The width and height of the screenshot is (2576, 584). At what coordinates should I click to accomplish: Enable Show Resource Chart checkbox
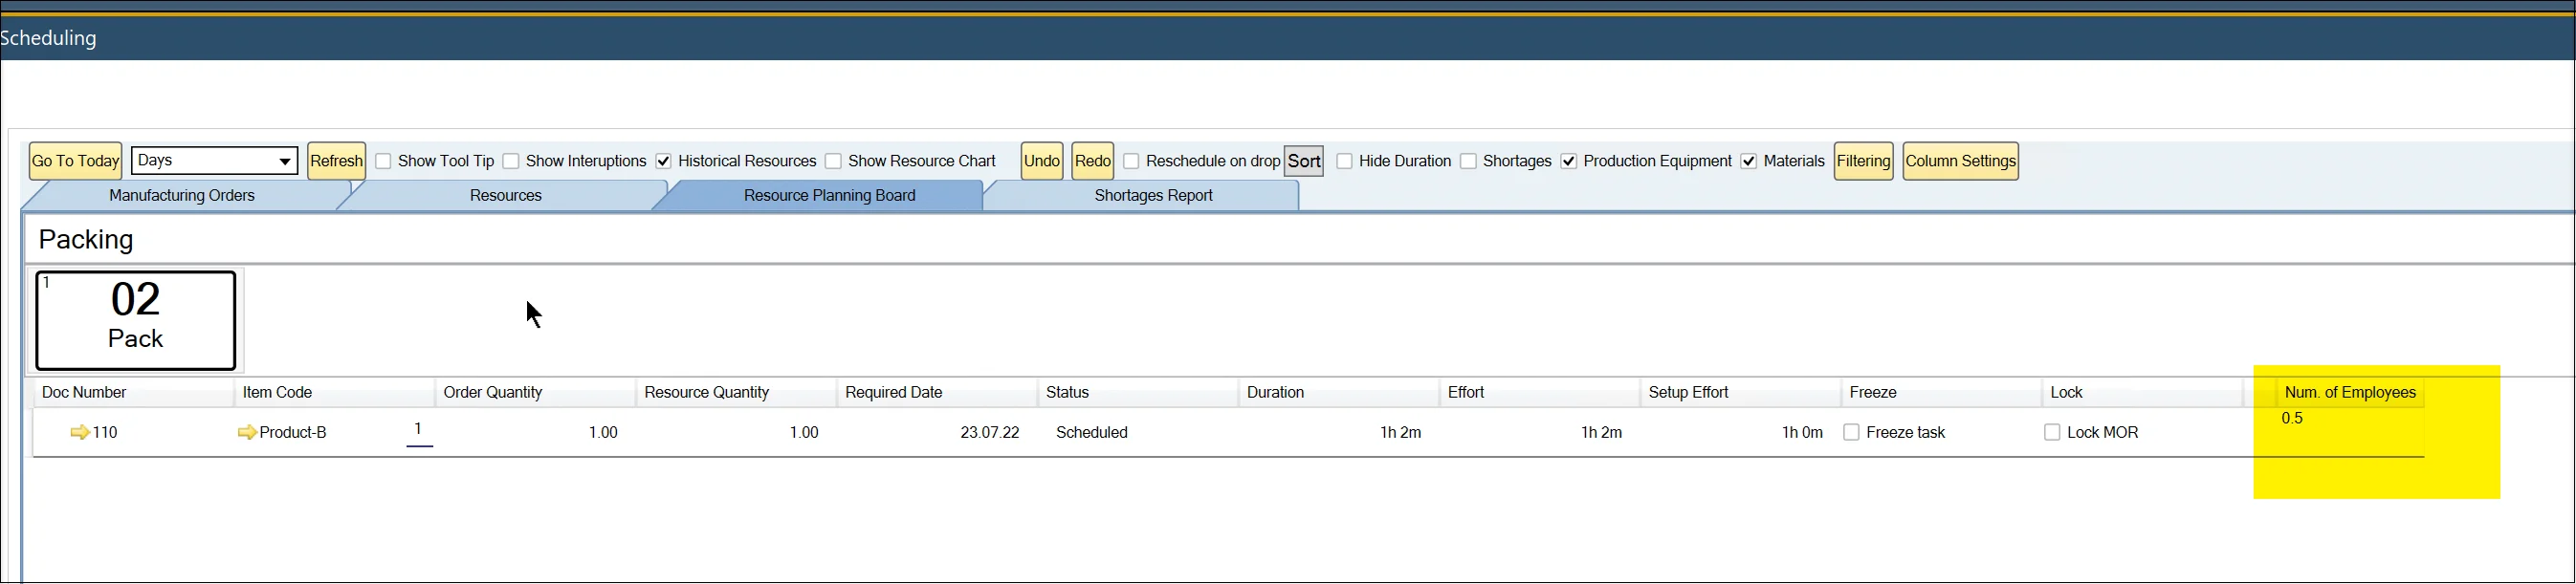(833, 161)
